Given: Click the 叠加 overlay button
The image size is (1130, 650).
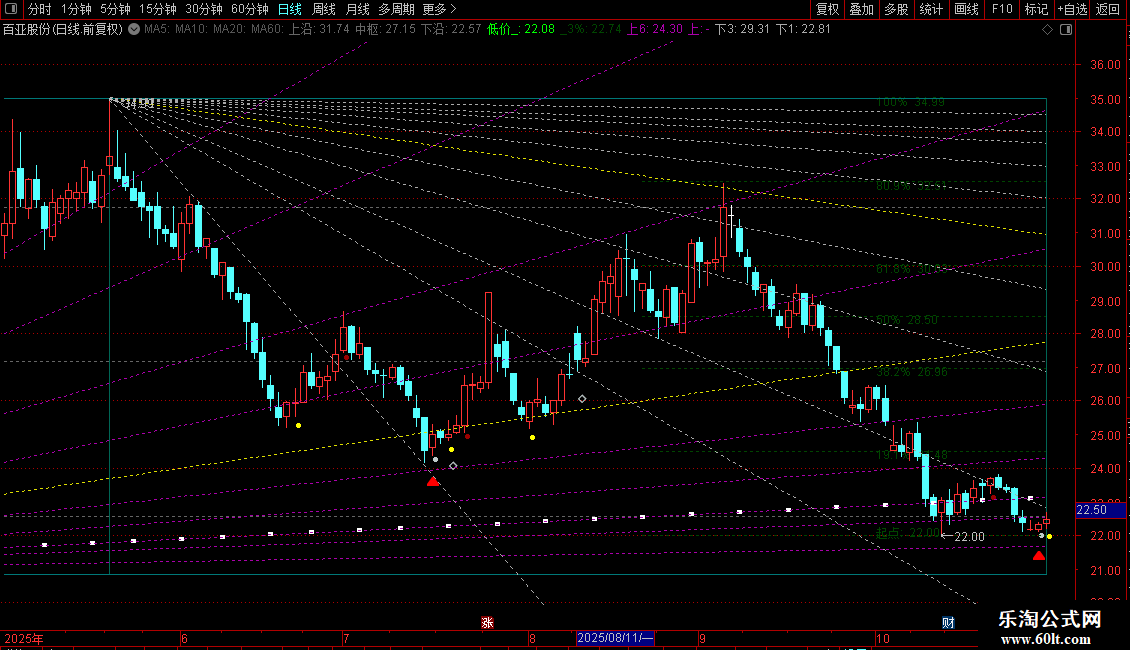Looking at the screenshot, I should pyautogui.click(x=861, y=9).
